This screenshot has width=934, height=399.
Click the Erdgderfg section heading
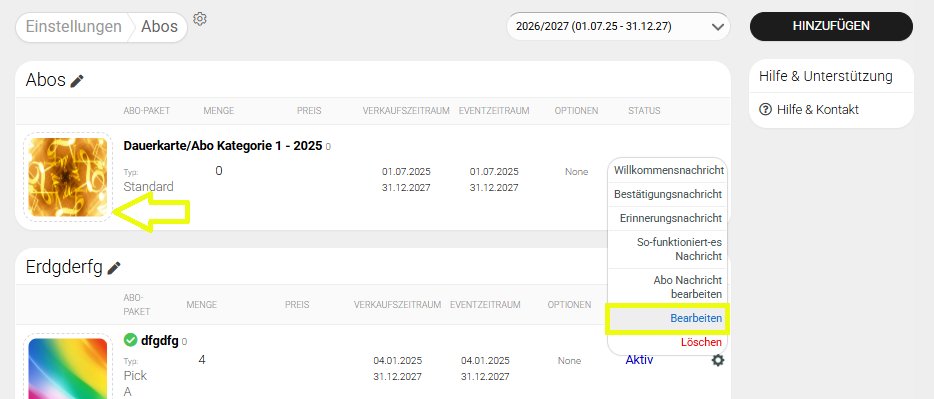tap(64, 267)
